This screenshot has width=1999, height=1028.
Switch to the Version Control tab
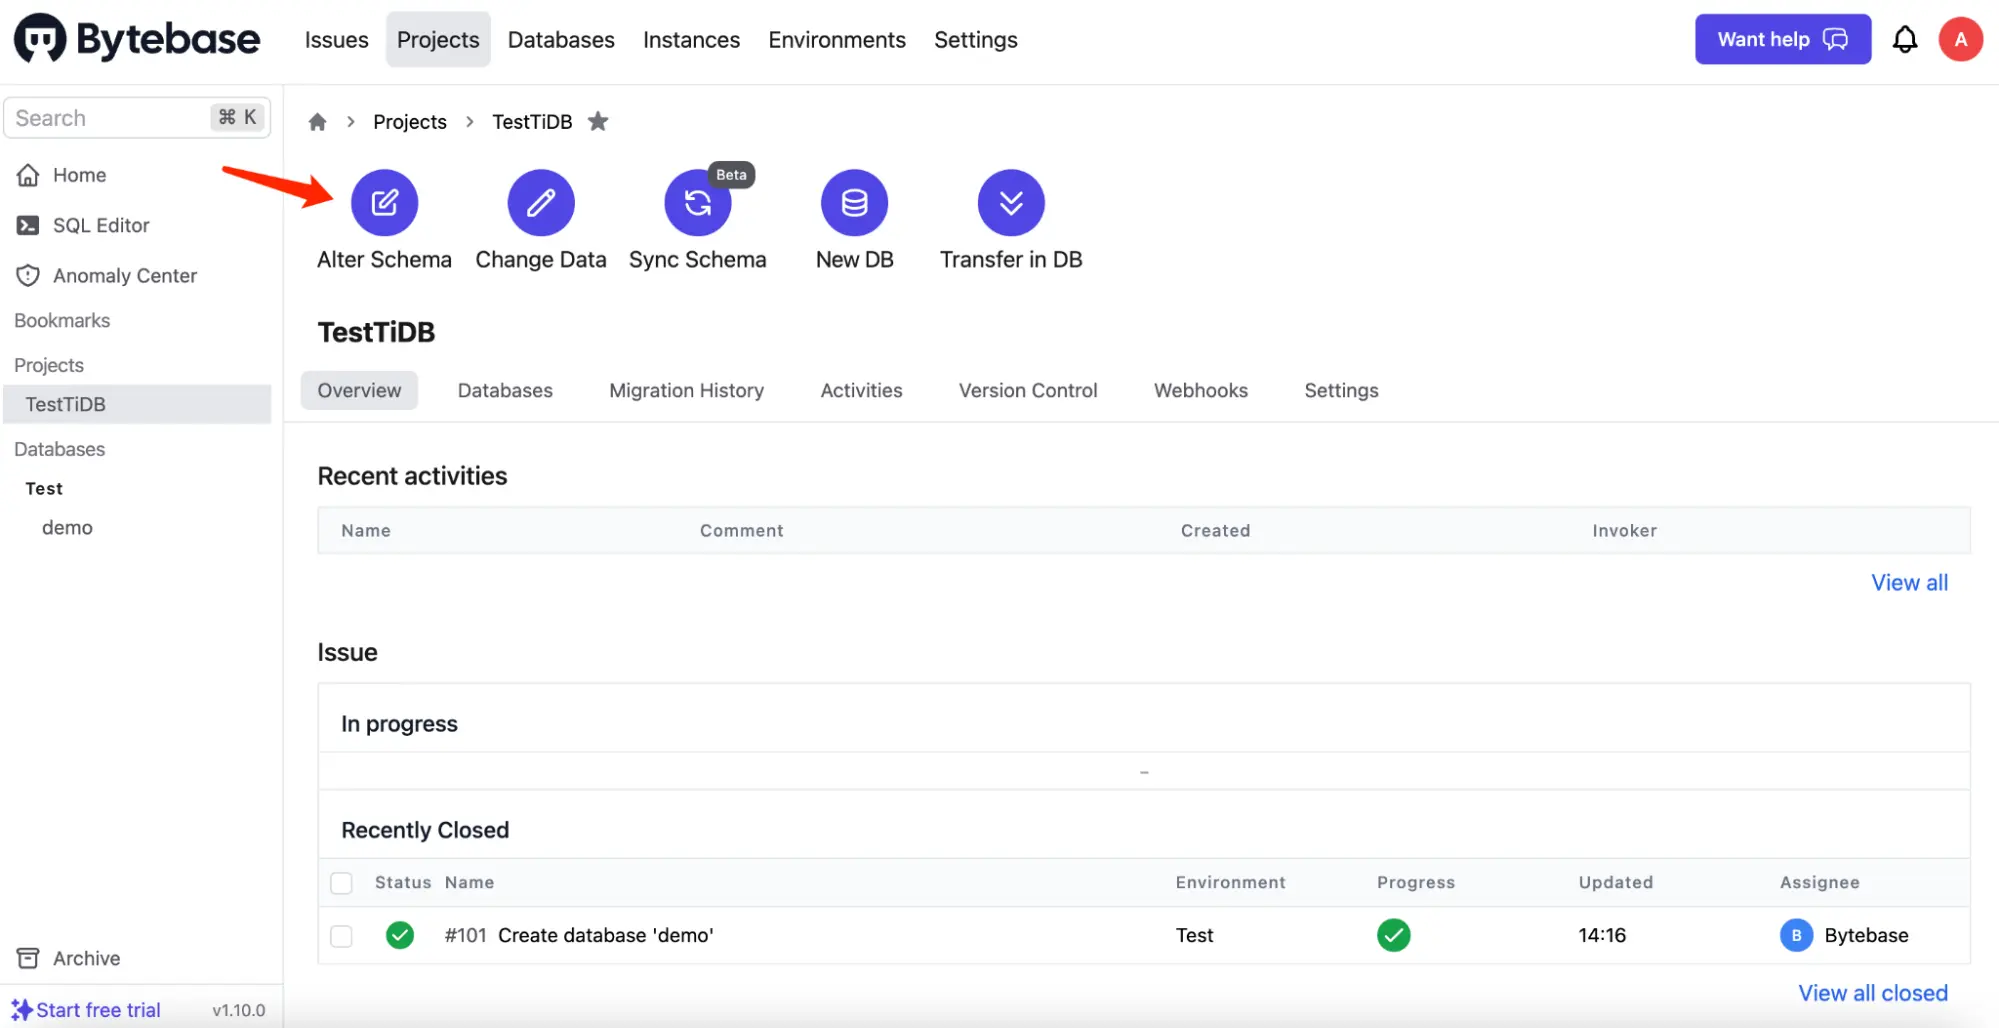(x=1028, y=390)
